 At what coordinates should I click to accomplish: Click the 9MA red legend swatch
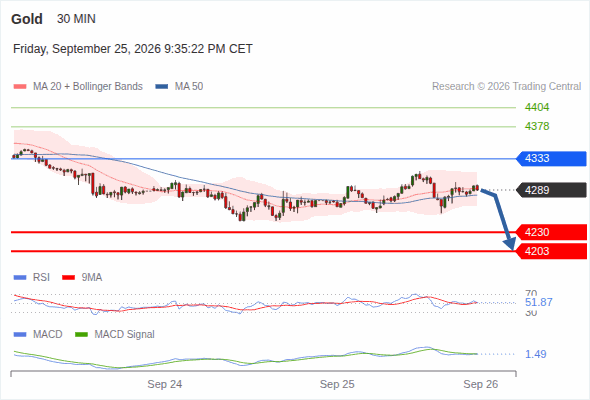coord(68,278)
